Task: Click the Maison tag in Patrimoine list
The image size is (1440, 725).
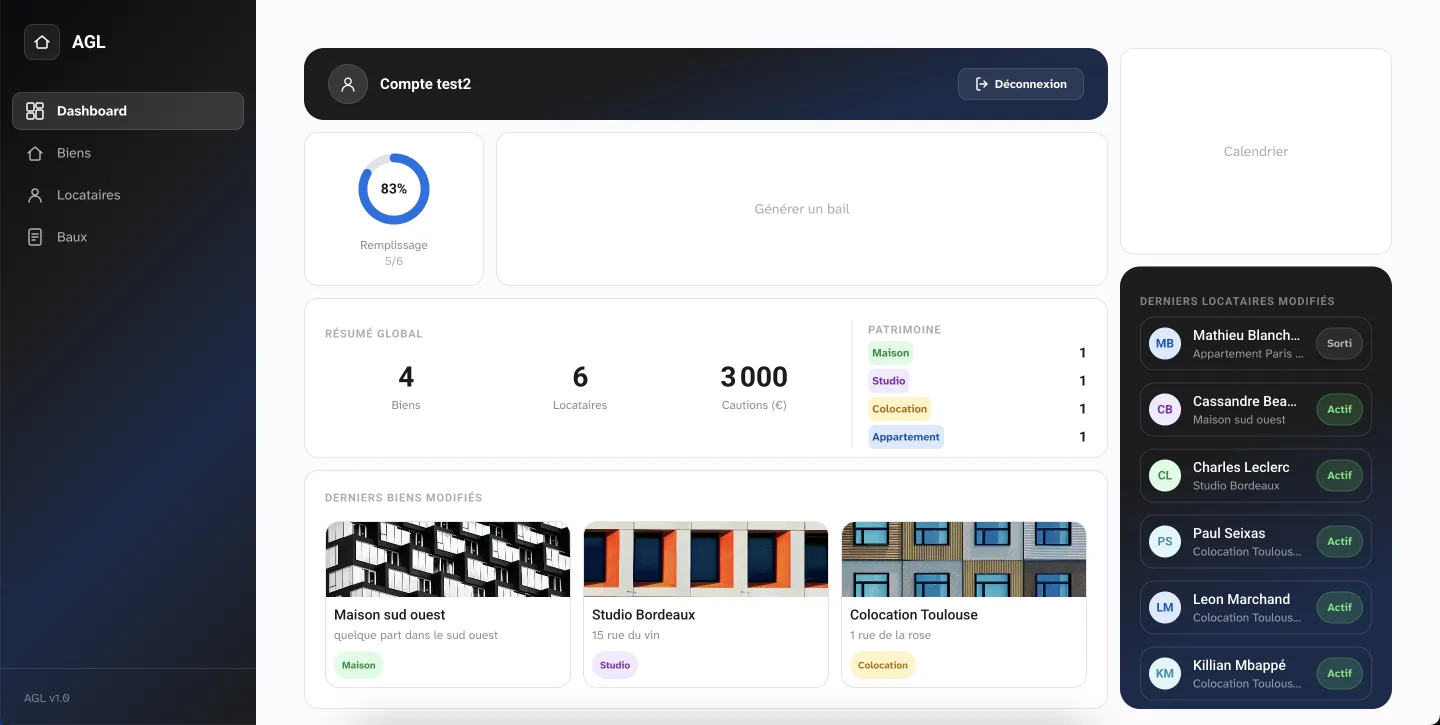Action: (x=891, y=353)
